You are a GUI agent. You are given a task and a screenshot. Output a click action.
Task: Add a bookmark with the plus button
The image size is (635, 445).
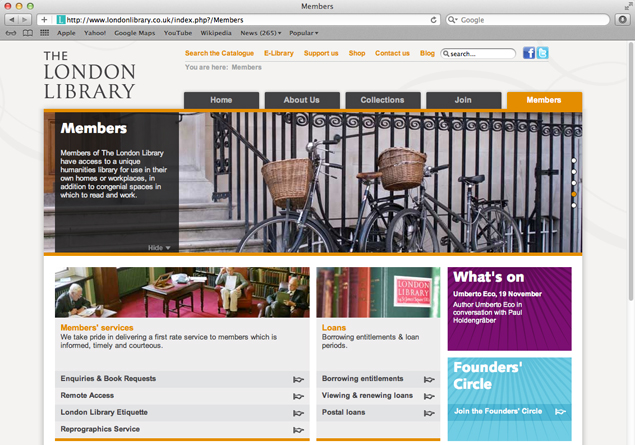[x=44, y=19]
